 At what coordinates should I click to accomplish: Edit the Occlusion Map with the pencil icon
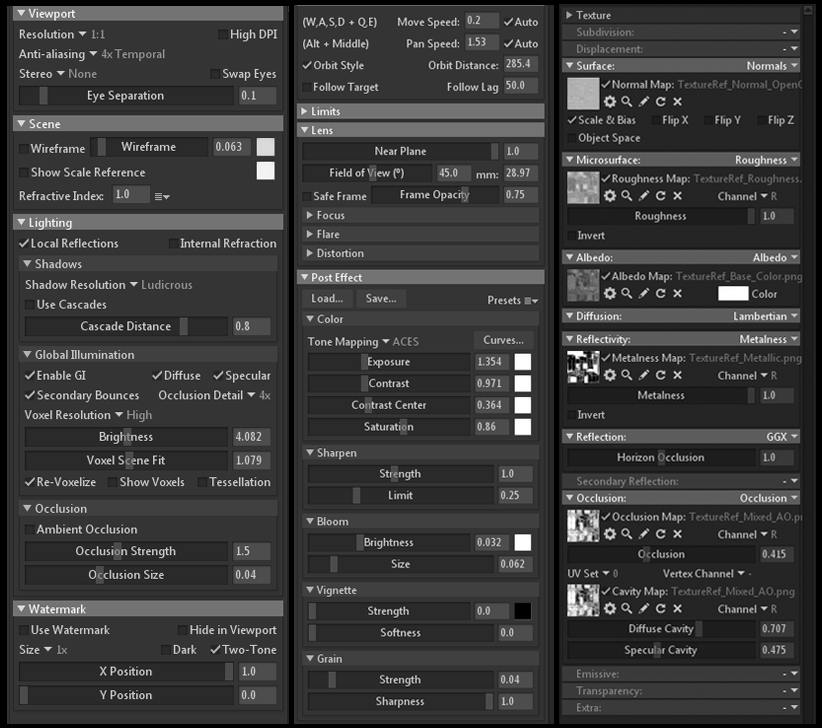(643, 534)
